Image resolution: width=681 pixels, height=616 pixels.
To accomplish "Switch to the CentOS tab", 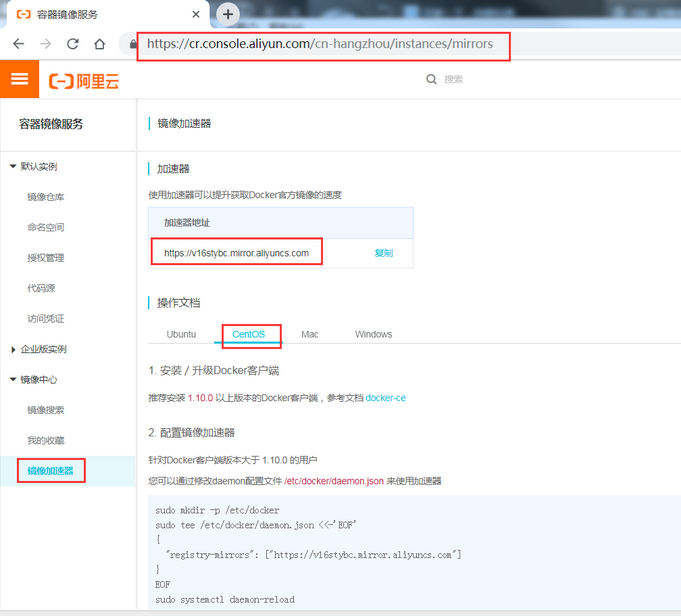I will [248, 334].
